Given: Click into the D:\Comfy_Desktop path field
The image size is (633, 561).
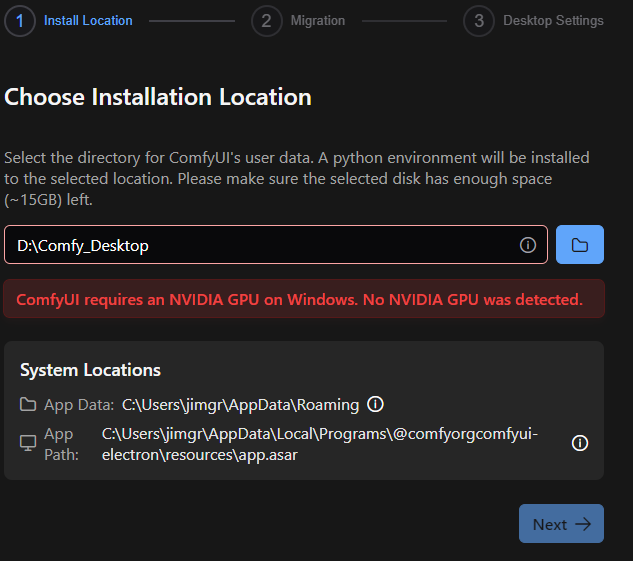Looking at the screenshot, I should point(260,245).
